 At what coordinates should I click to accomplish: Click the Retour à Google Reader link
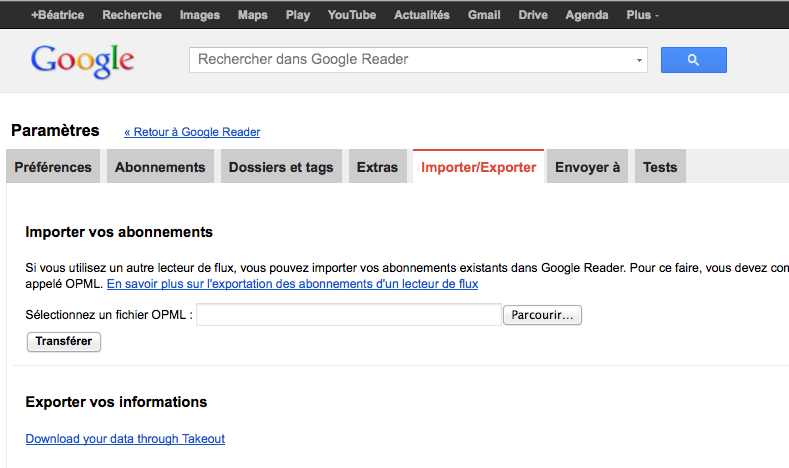click(x=192, y=132)
